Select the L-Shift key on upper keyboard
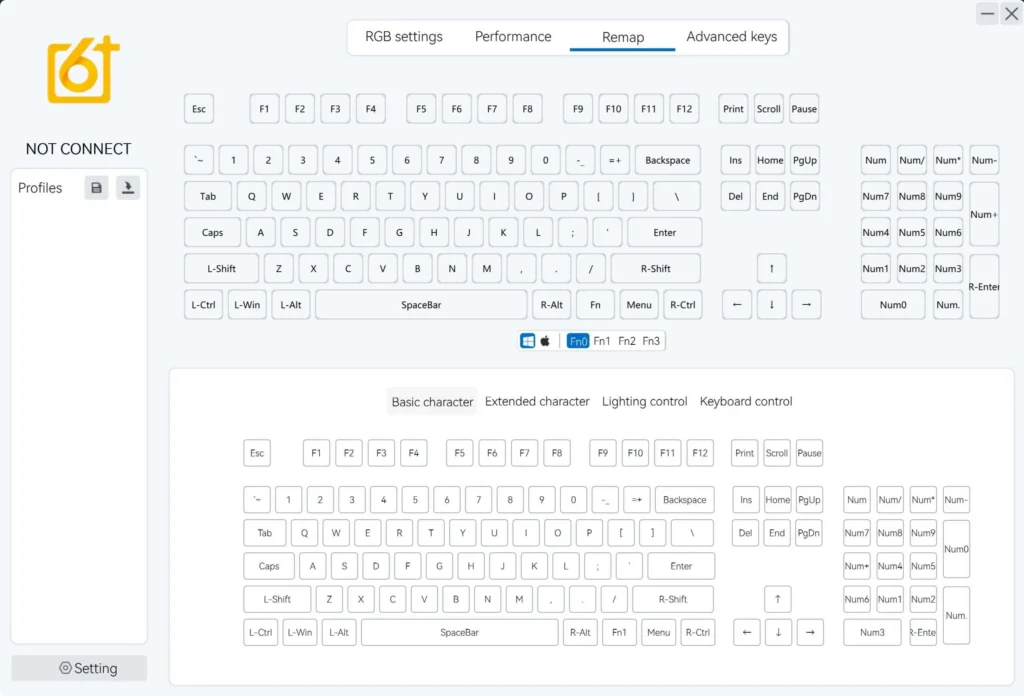This screenshot has width=1024, height=696. point(221,268)
